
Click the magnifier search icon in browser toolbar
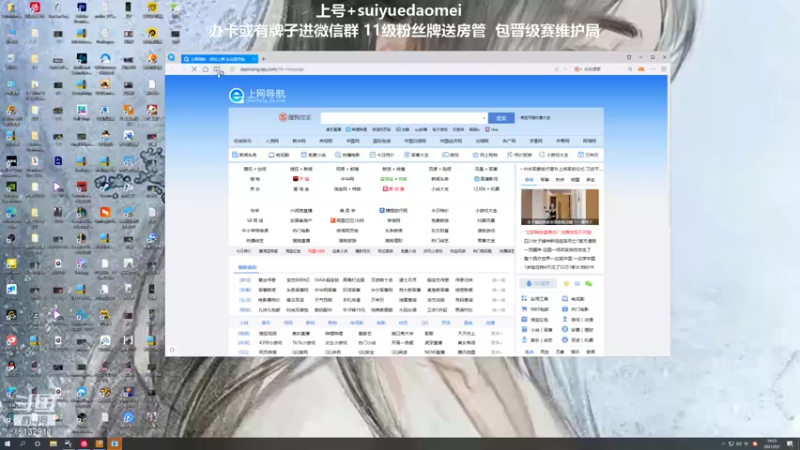coord(630,69)
